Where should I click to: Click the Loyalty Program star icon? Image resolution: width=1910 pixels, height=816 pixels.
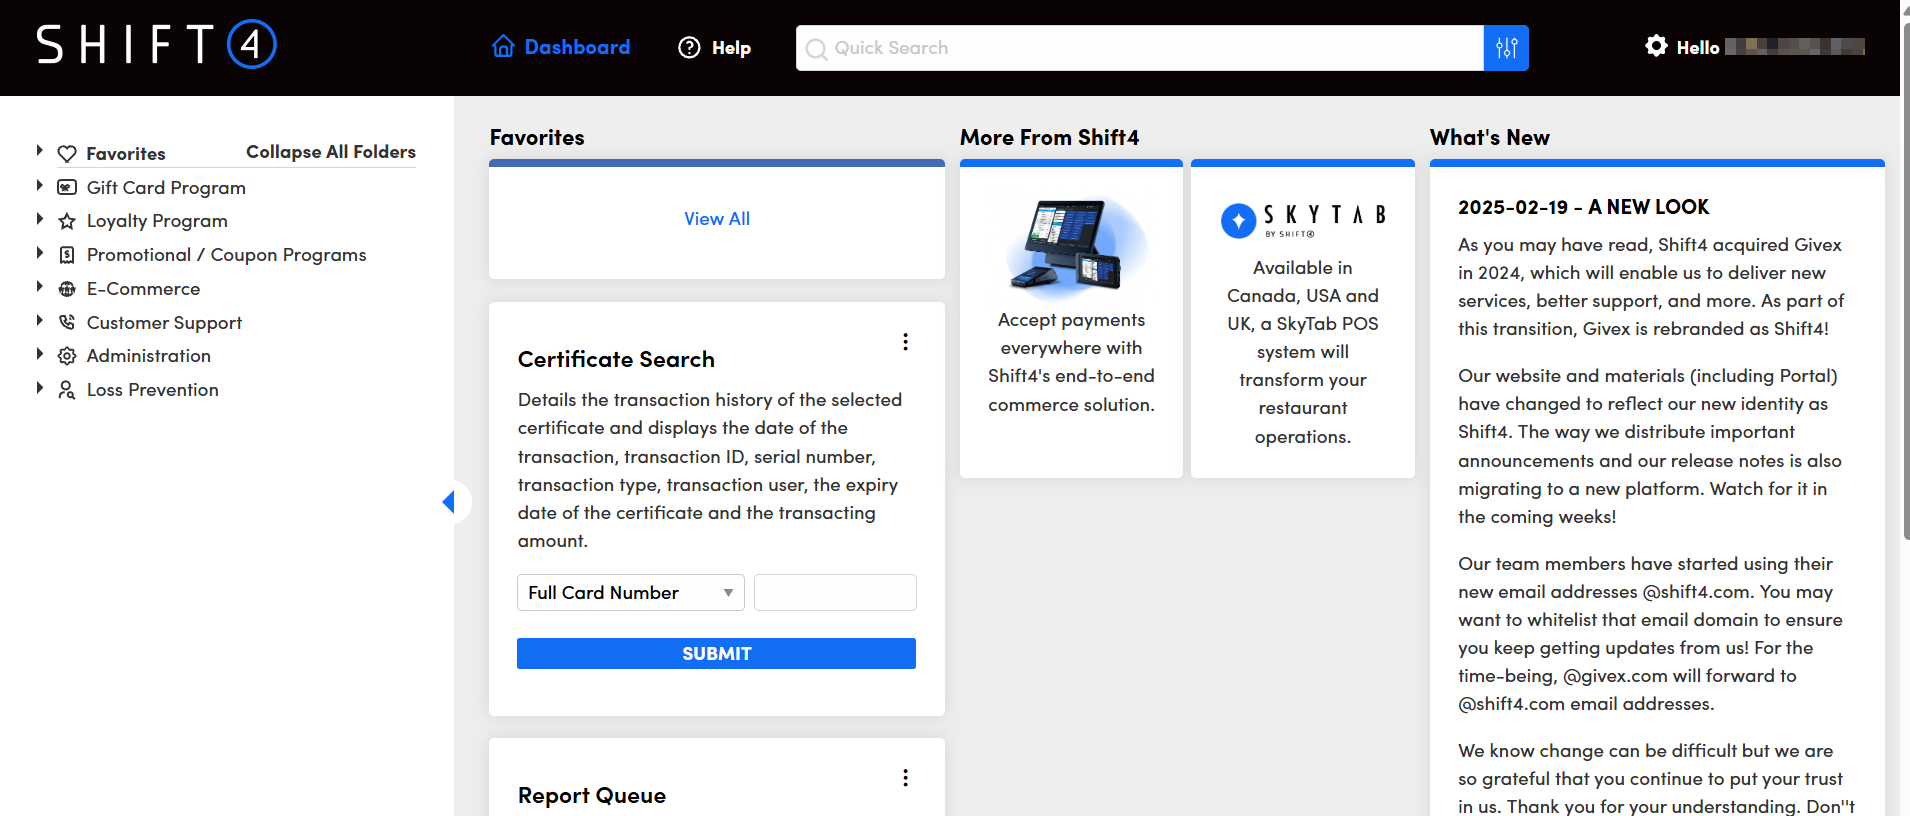(67, 221)
